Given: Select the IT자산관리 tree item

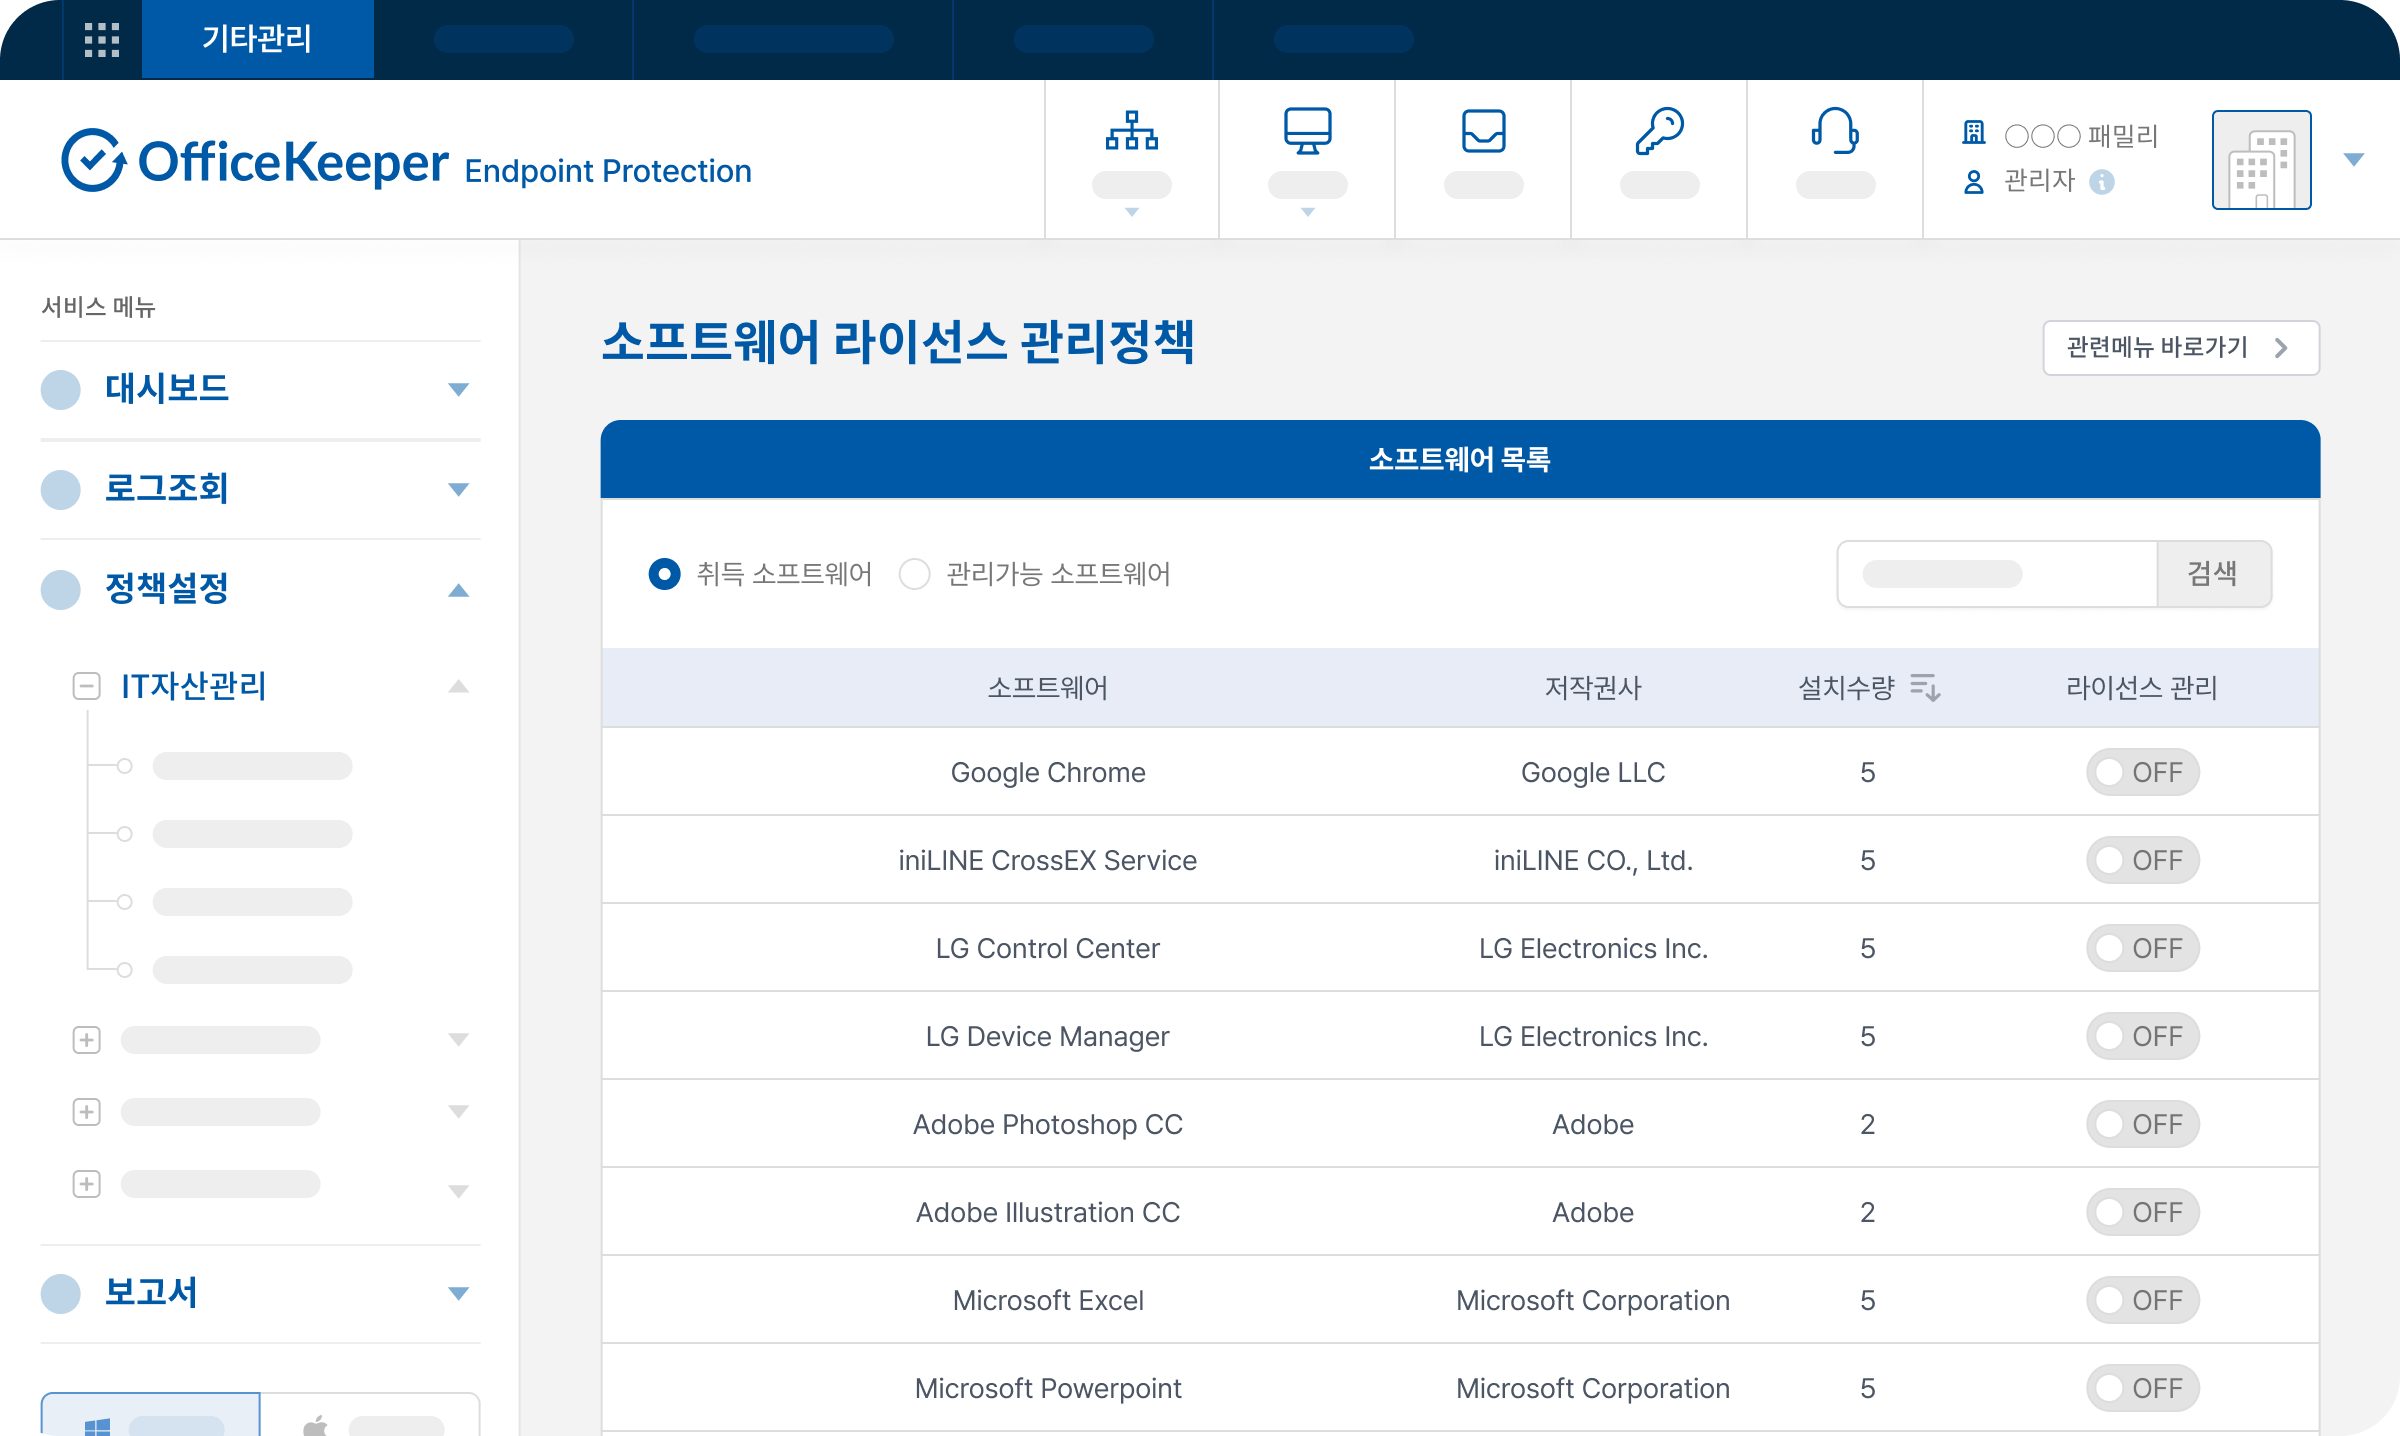Looking at the screenshot, I should [x=193, y=686].
